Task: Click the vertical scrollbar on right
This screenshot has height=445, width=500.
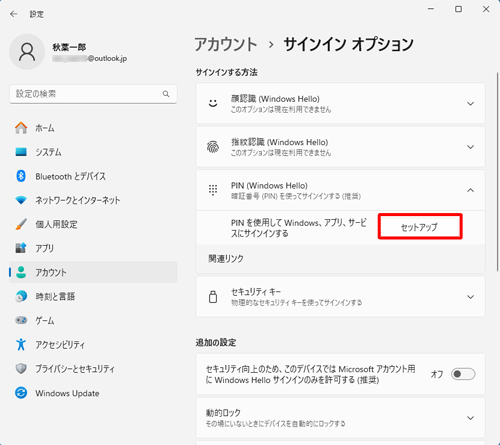Action: [x=497, y=172]
